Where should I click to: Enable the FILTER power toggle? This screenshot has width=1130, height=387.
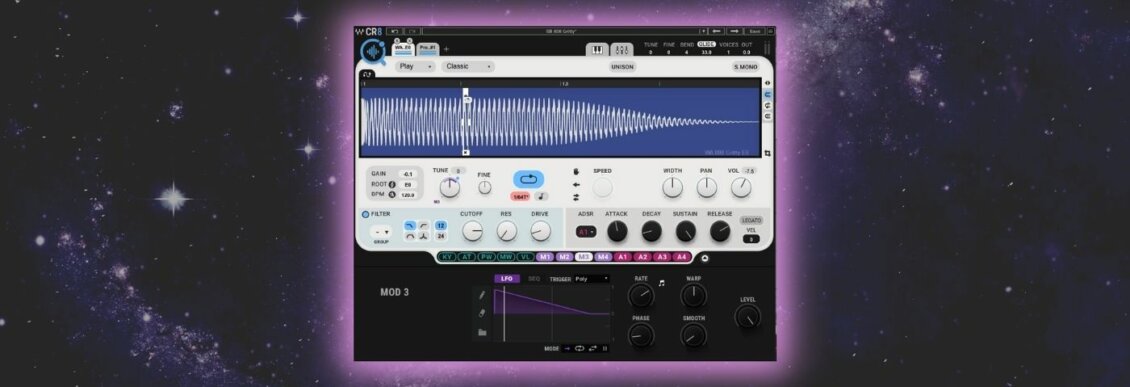click(365, 214)
